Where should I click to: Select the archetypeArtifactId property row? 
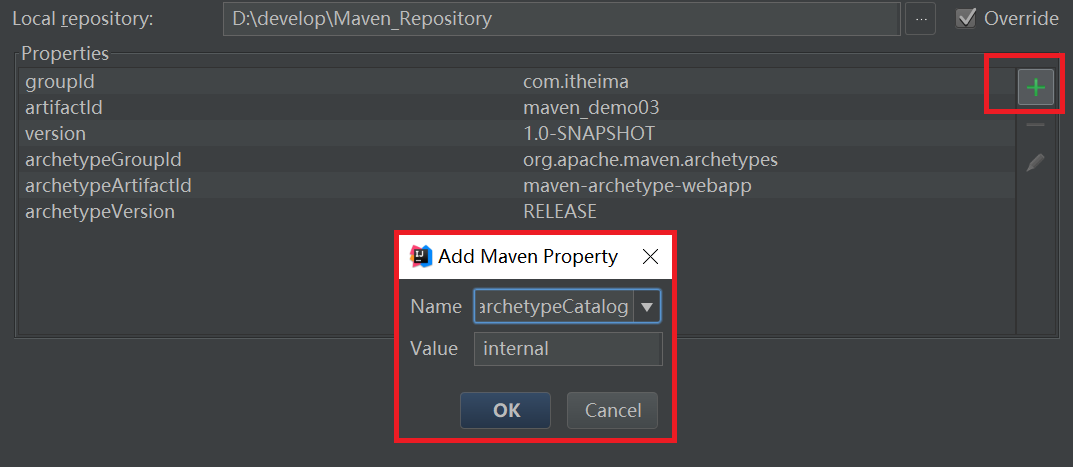click(x=517, y=186)
